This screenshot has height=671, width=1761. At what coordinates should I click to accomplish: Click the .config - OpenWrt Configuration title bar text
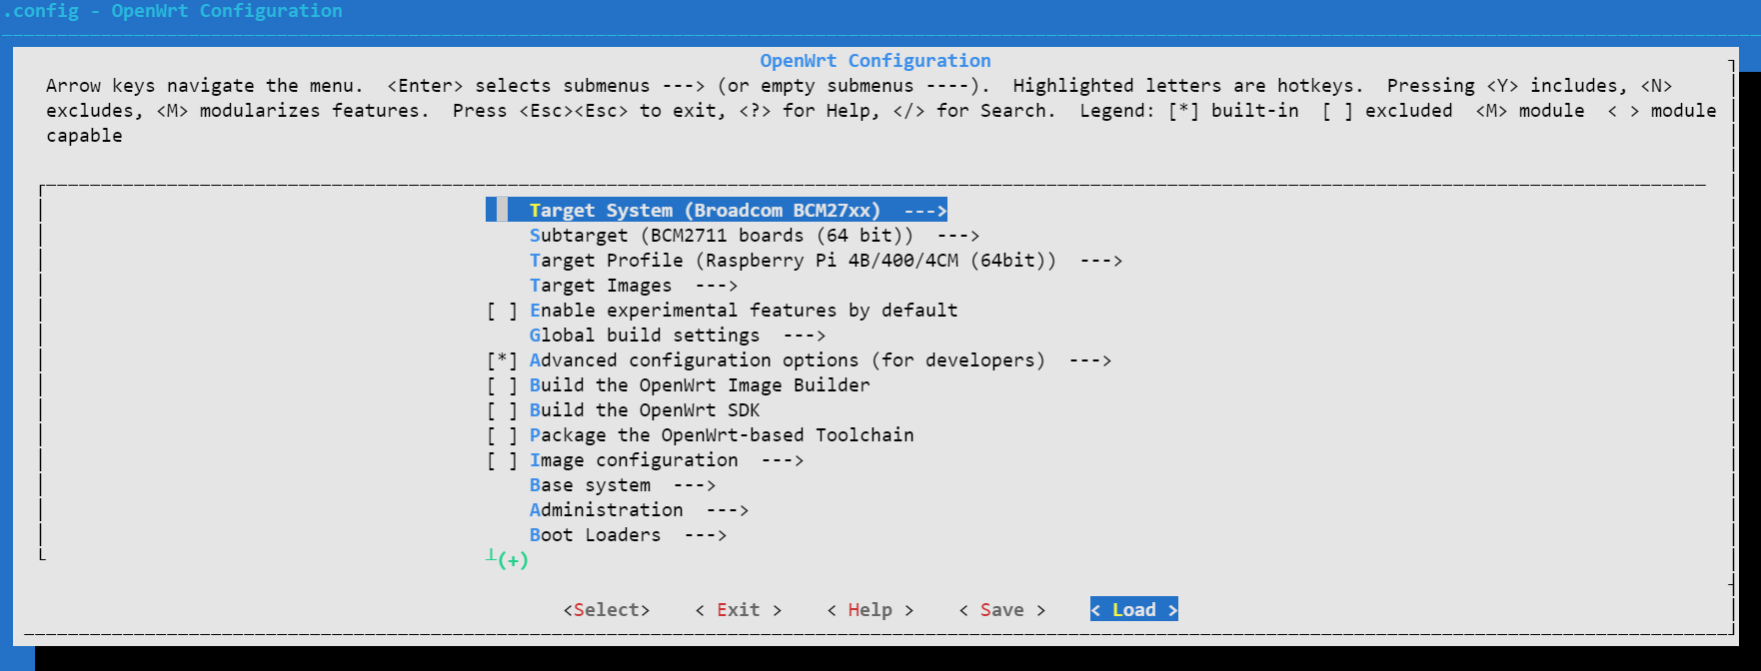[172, 11]
